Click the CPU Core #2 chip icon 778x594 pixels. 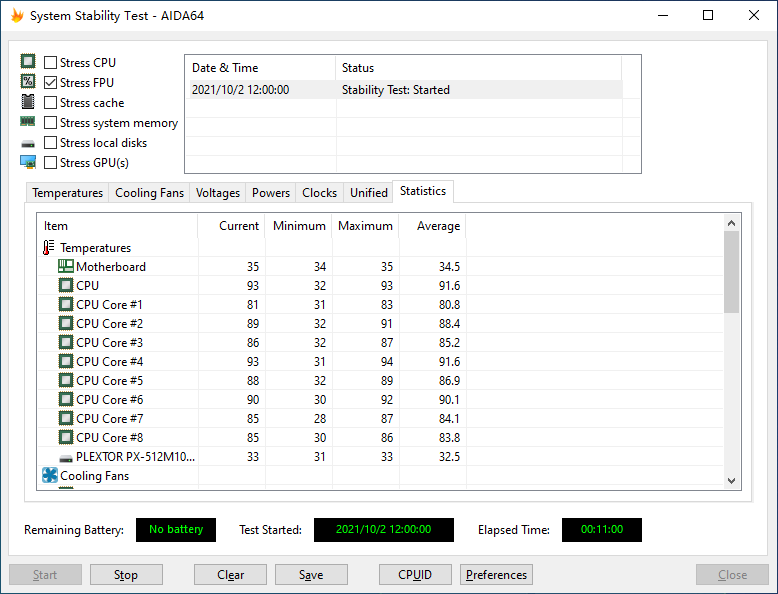65,323
